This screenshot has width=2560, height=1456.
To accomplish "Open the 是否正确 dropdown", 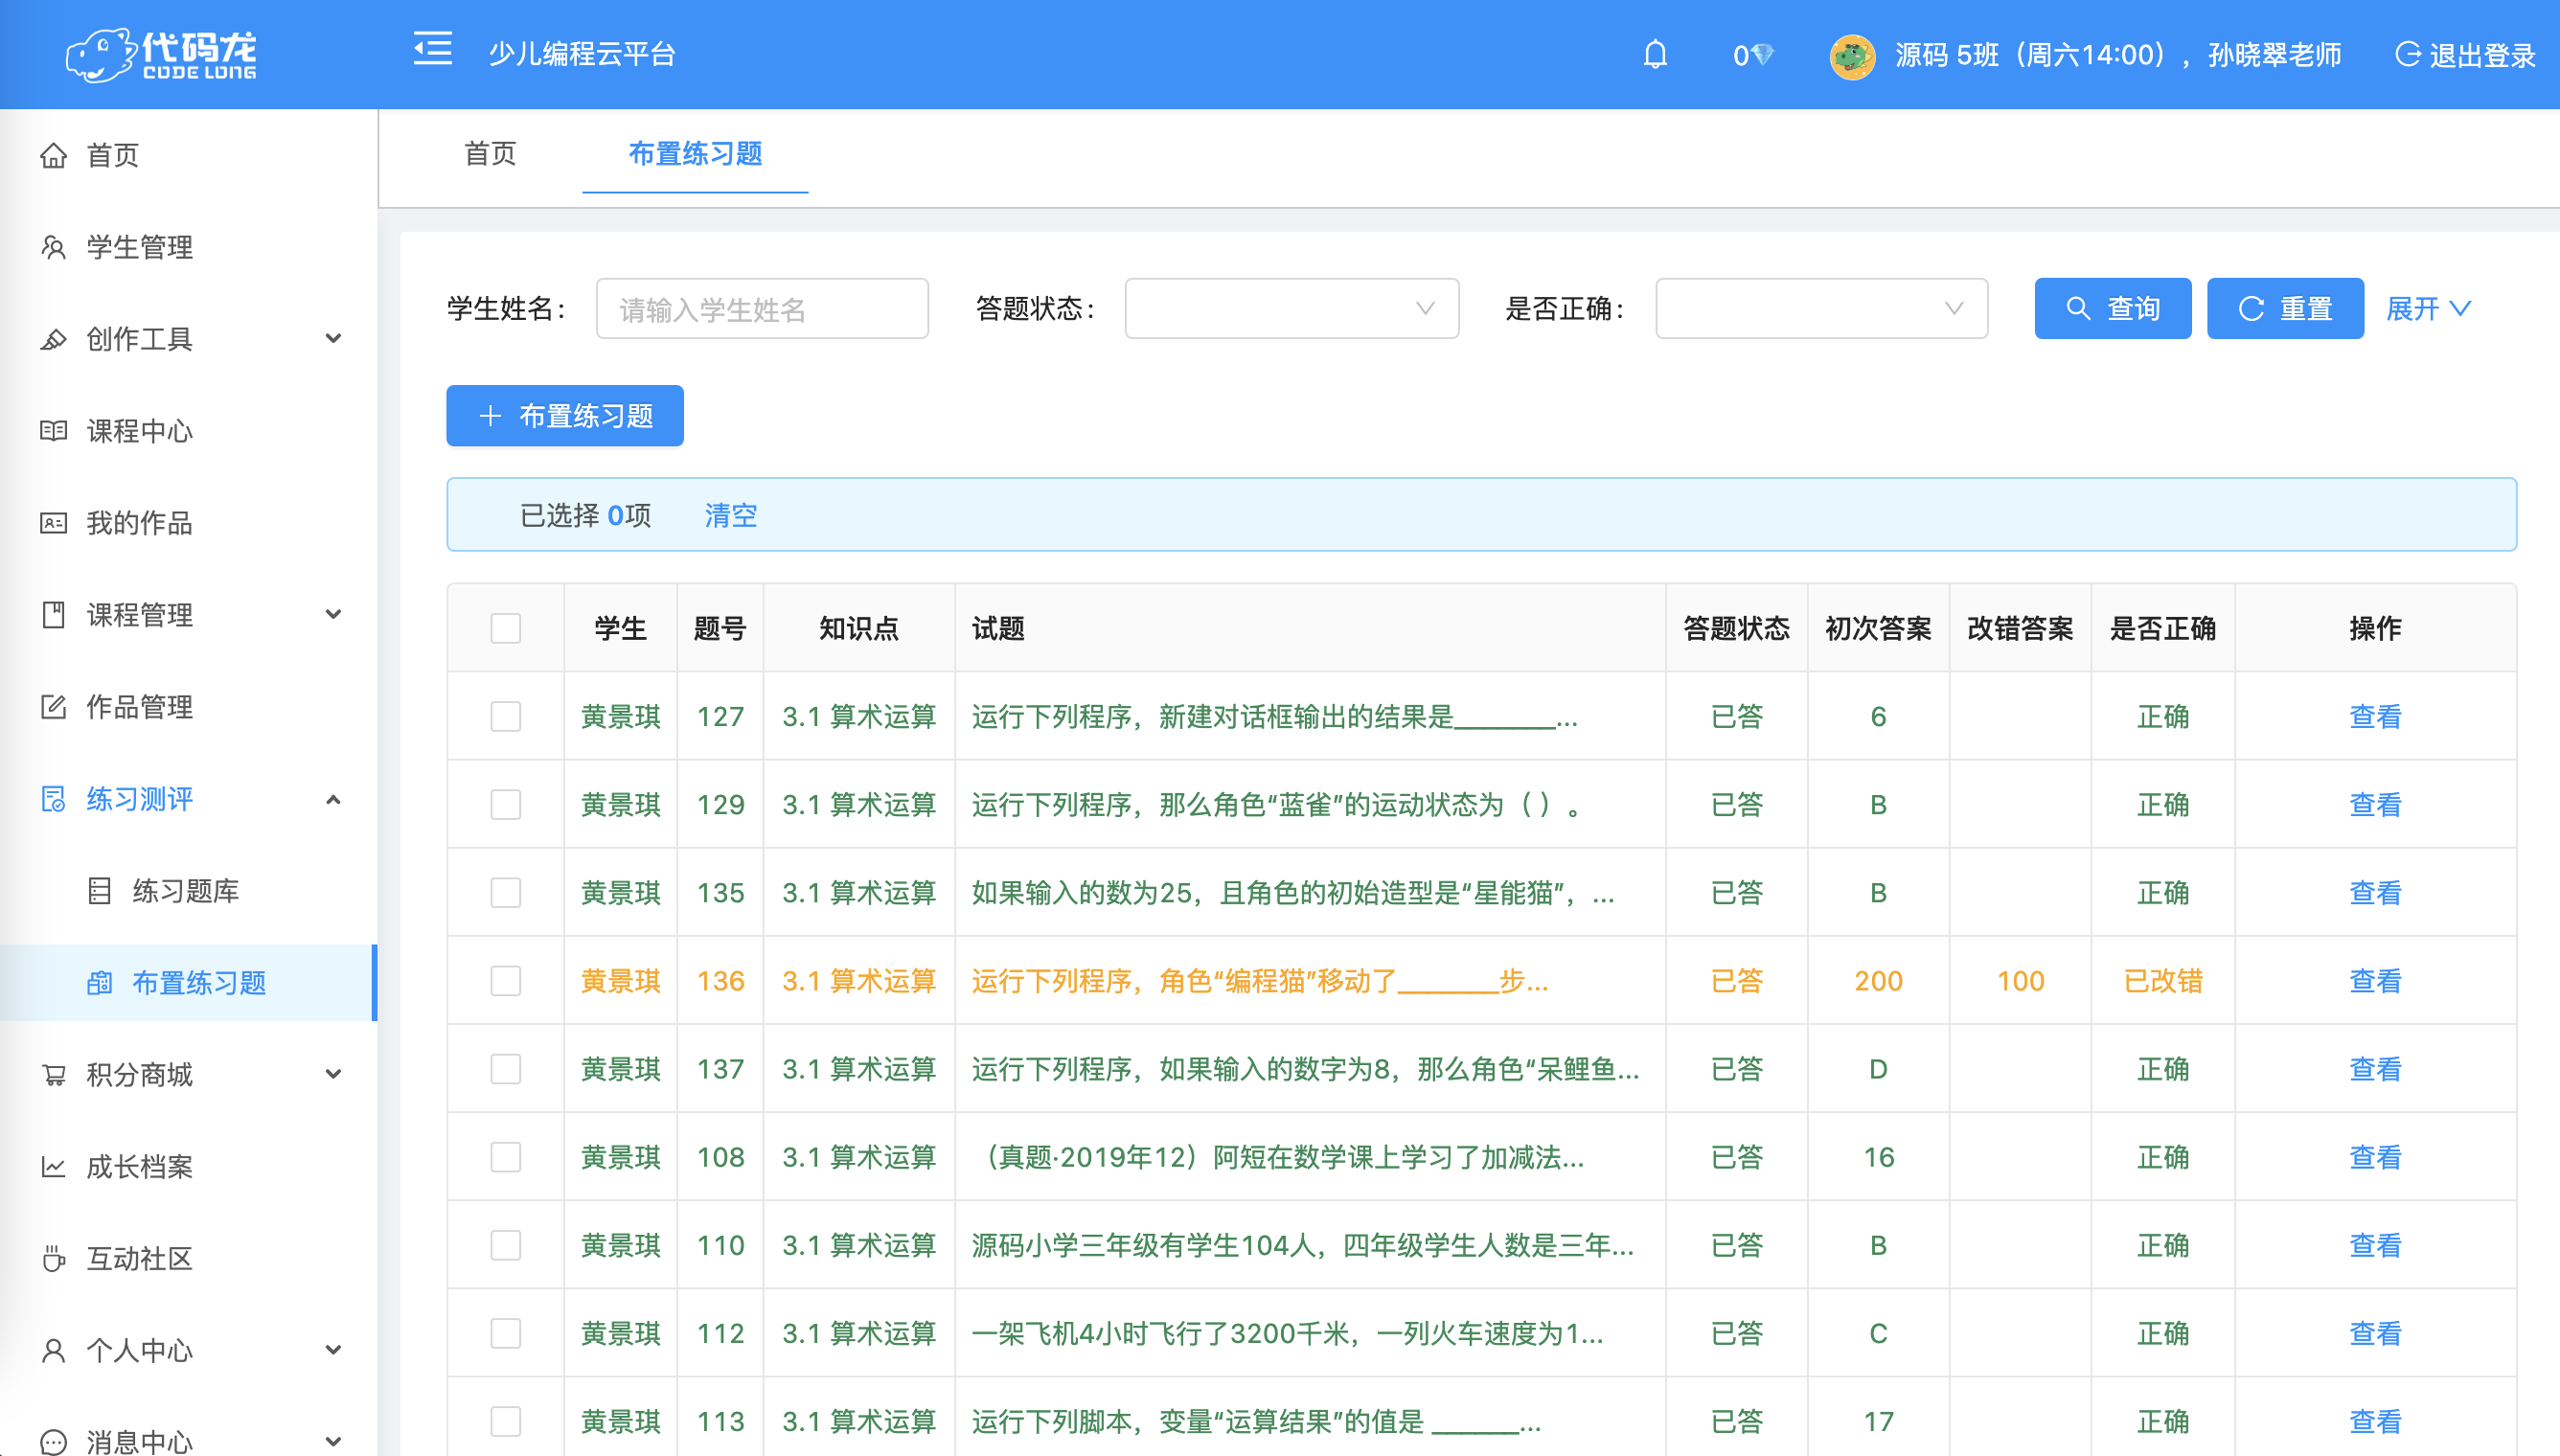I will 1821,309.
